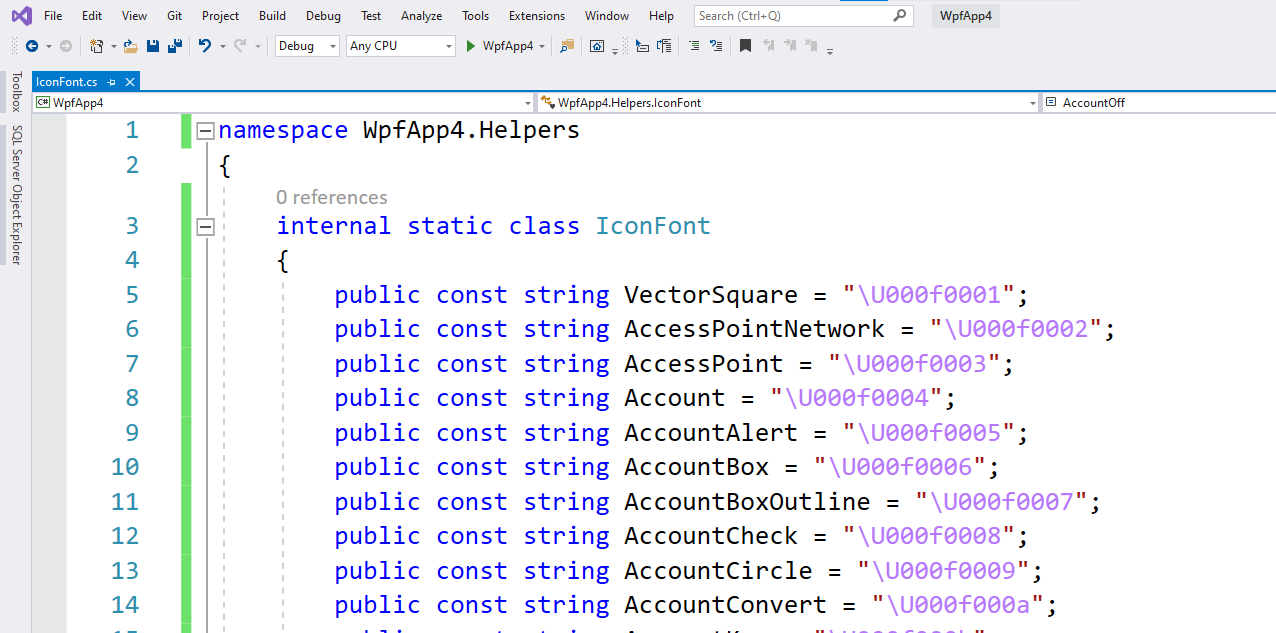Click the WpfApp4 solution name label in title bar
1276x633 pixels.
point(966,16)
